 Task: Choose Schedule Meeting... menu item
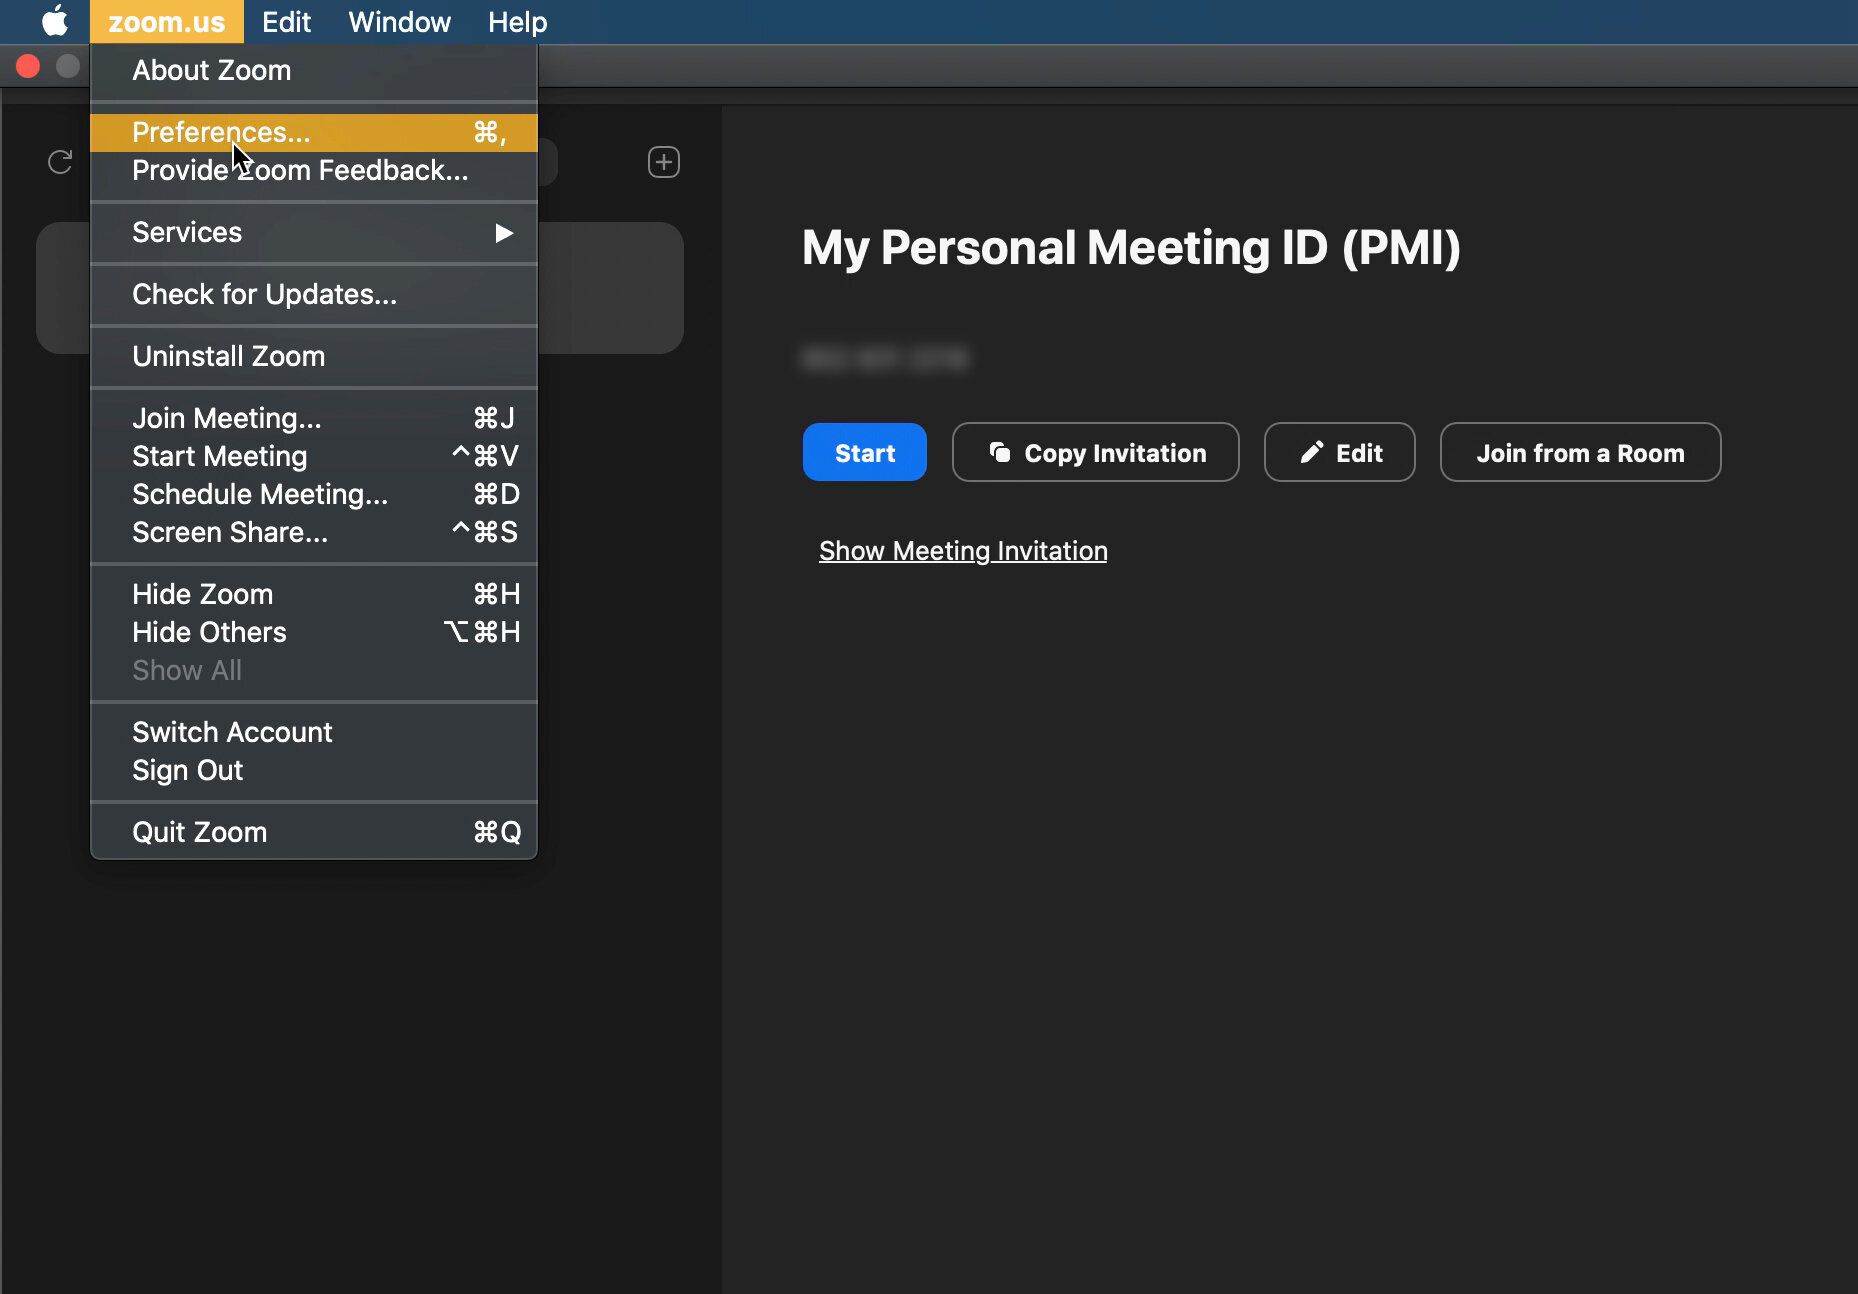point(314,494)
